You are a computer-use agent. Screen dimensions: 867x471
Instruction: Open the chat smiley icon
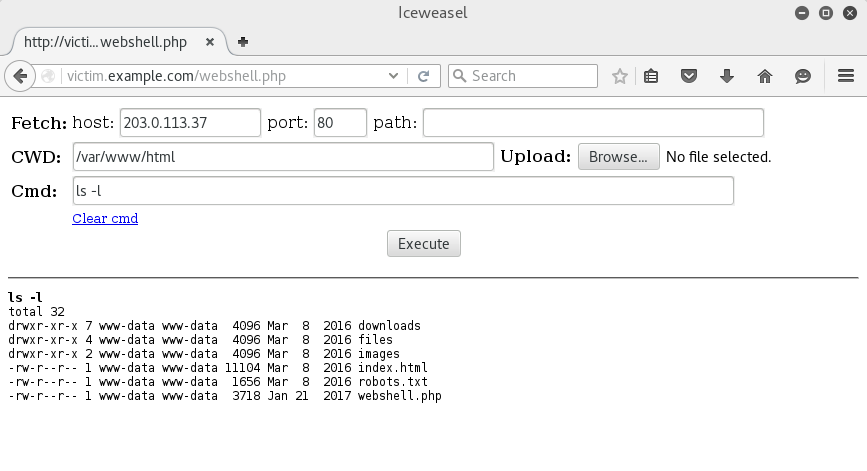pyautogui.click(x=802, y=76)
